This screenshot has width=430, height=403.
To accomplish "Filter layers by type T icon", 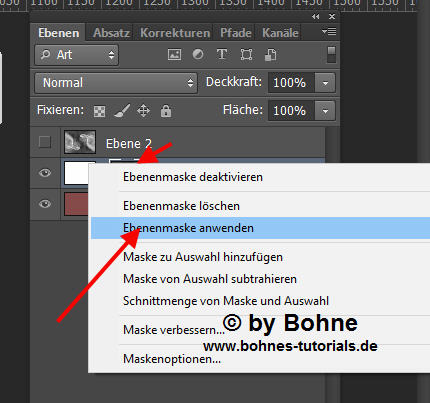I will tap(222, 54).
